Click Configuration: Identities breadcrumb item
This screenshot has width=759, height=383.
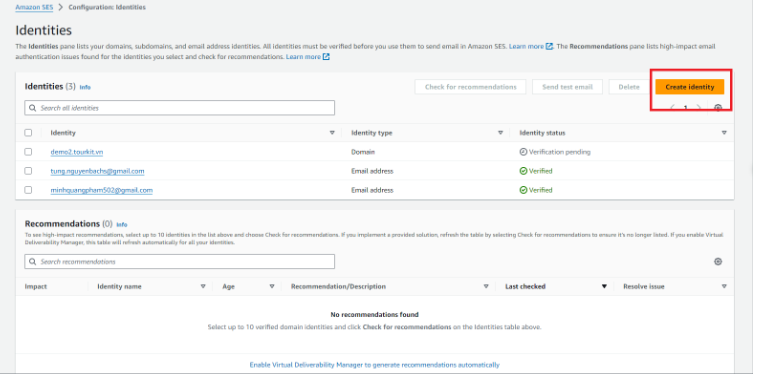click(107, 7)
